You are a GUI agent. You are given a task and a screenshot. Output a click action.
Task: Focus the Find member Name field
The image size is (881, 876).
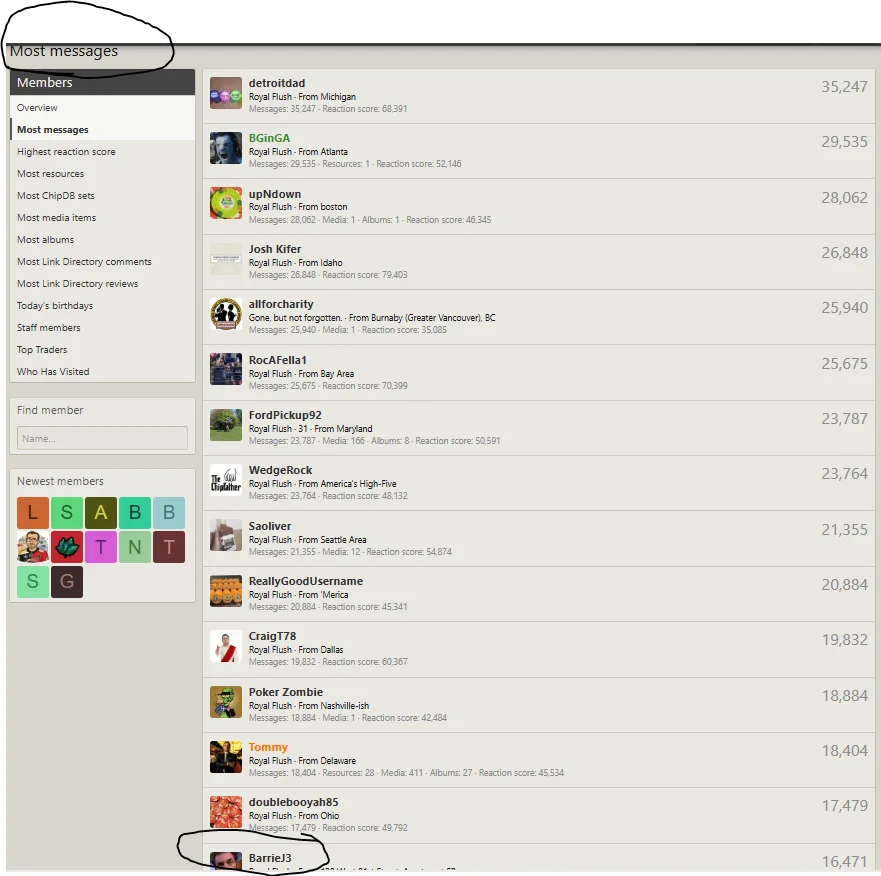(102, 438)
